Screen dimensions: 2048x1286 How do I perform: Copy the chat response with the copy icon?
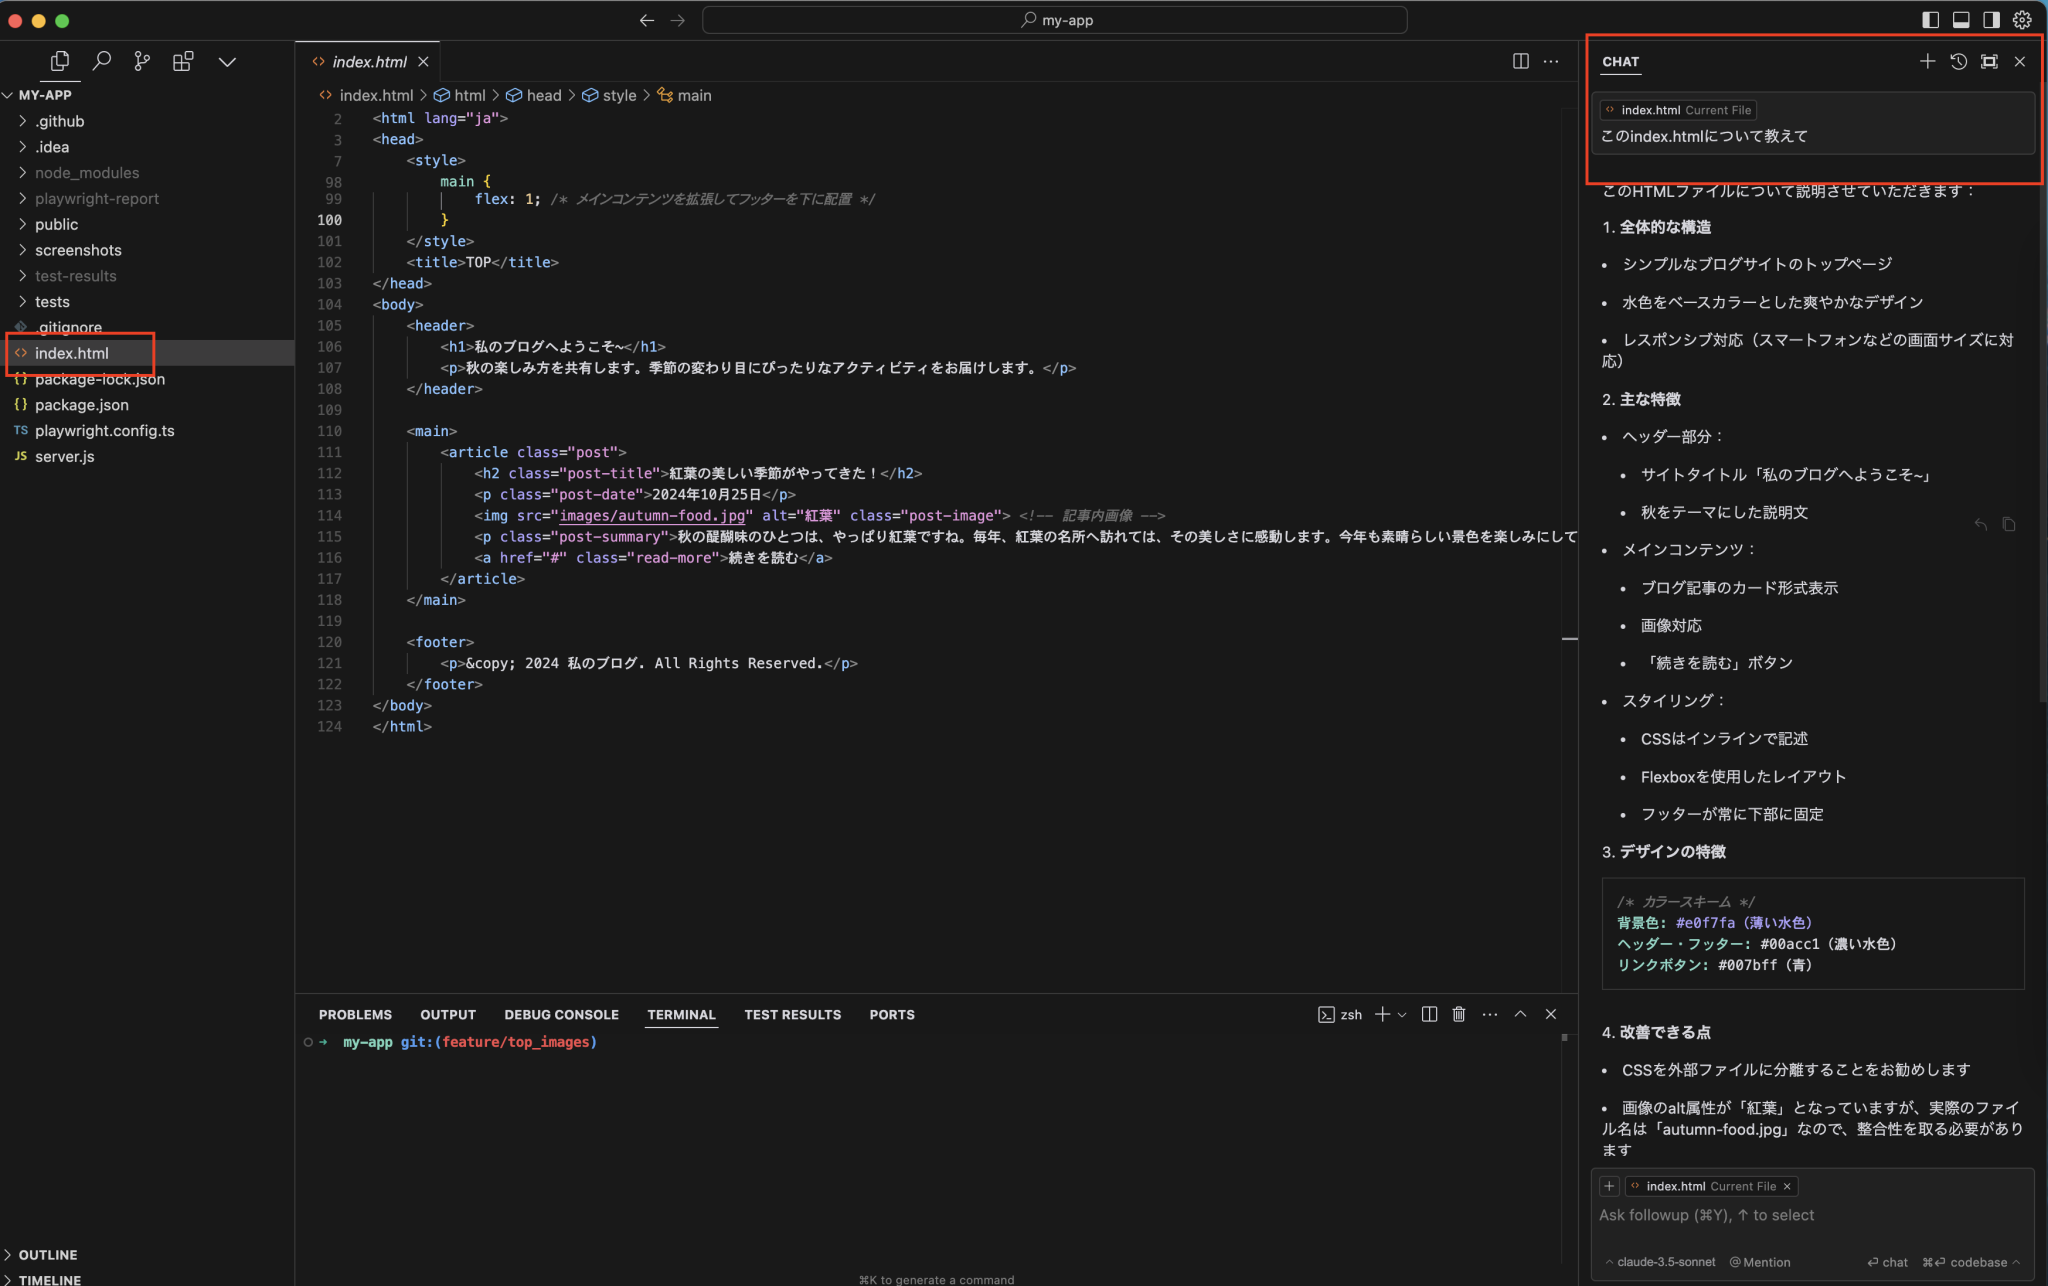tap(2009, 525)
